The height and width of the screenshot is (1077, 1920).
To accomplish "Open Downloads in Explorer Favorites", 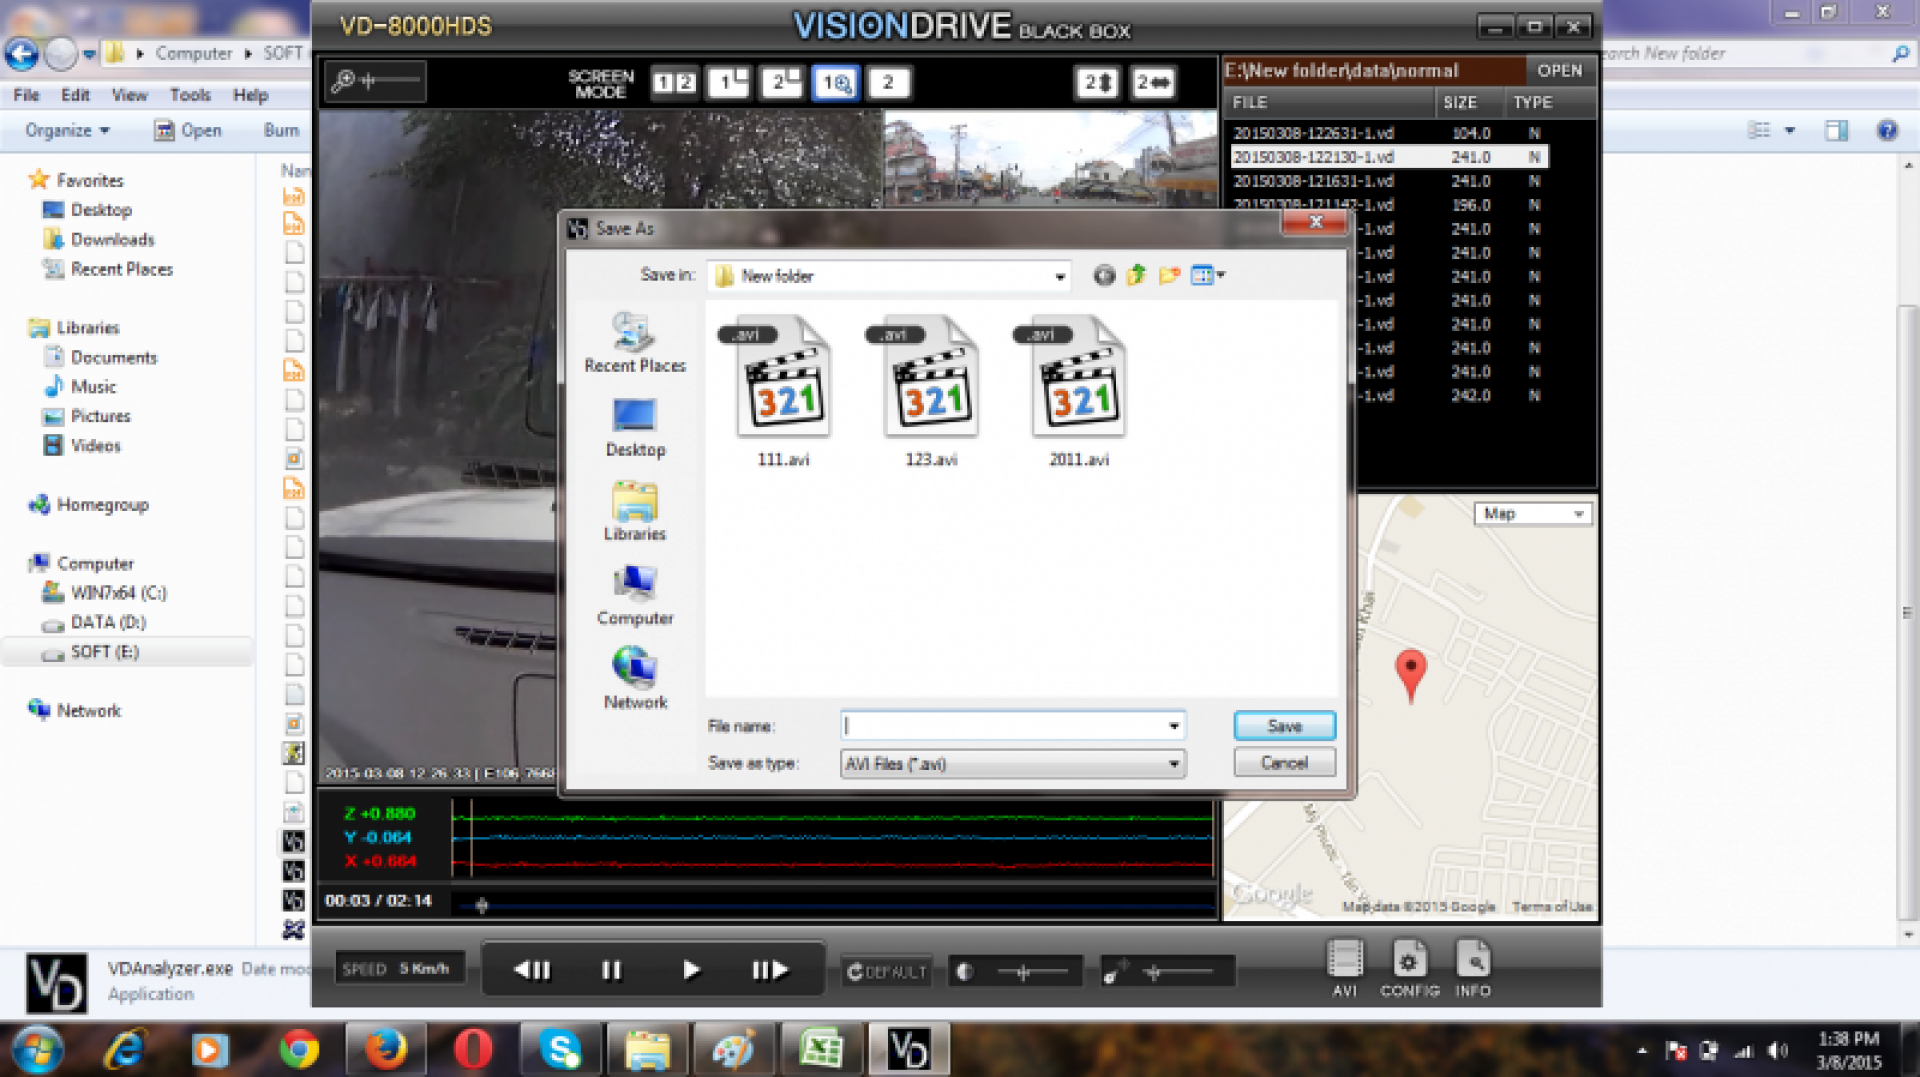I will (112, 240).
